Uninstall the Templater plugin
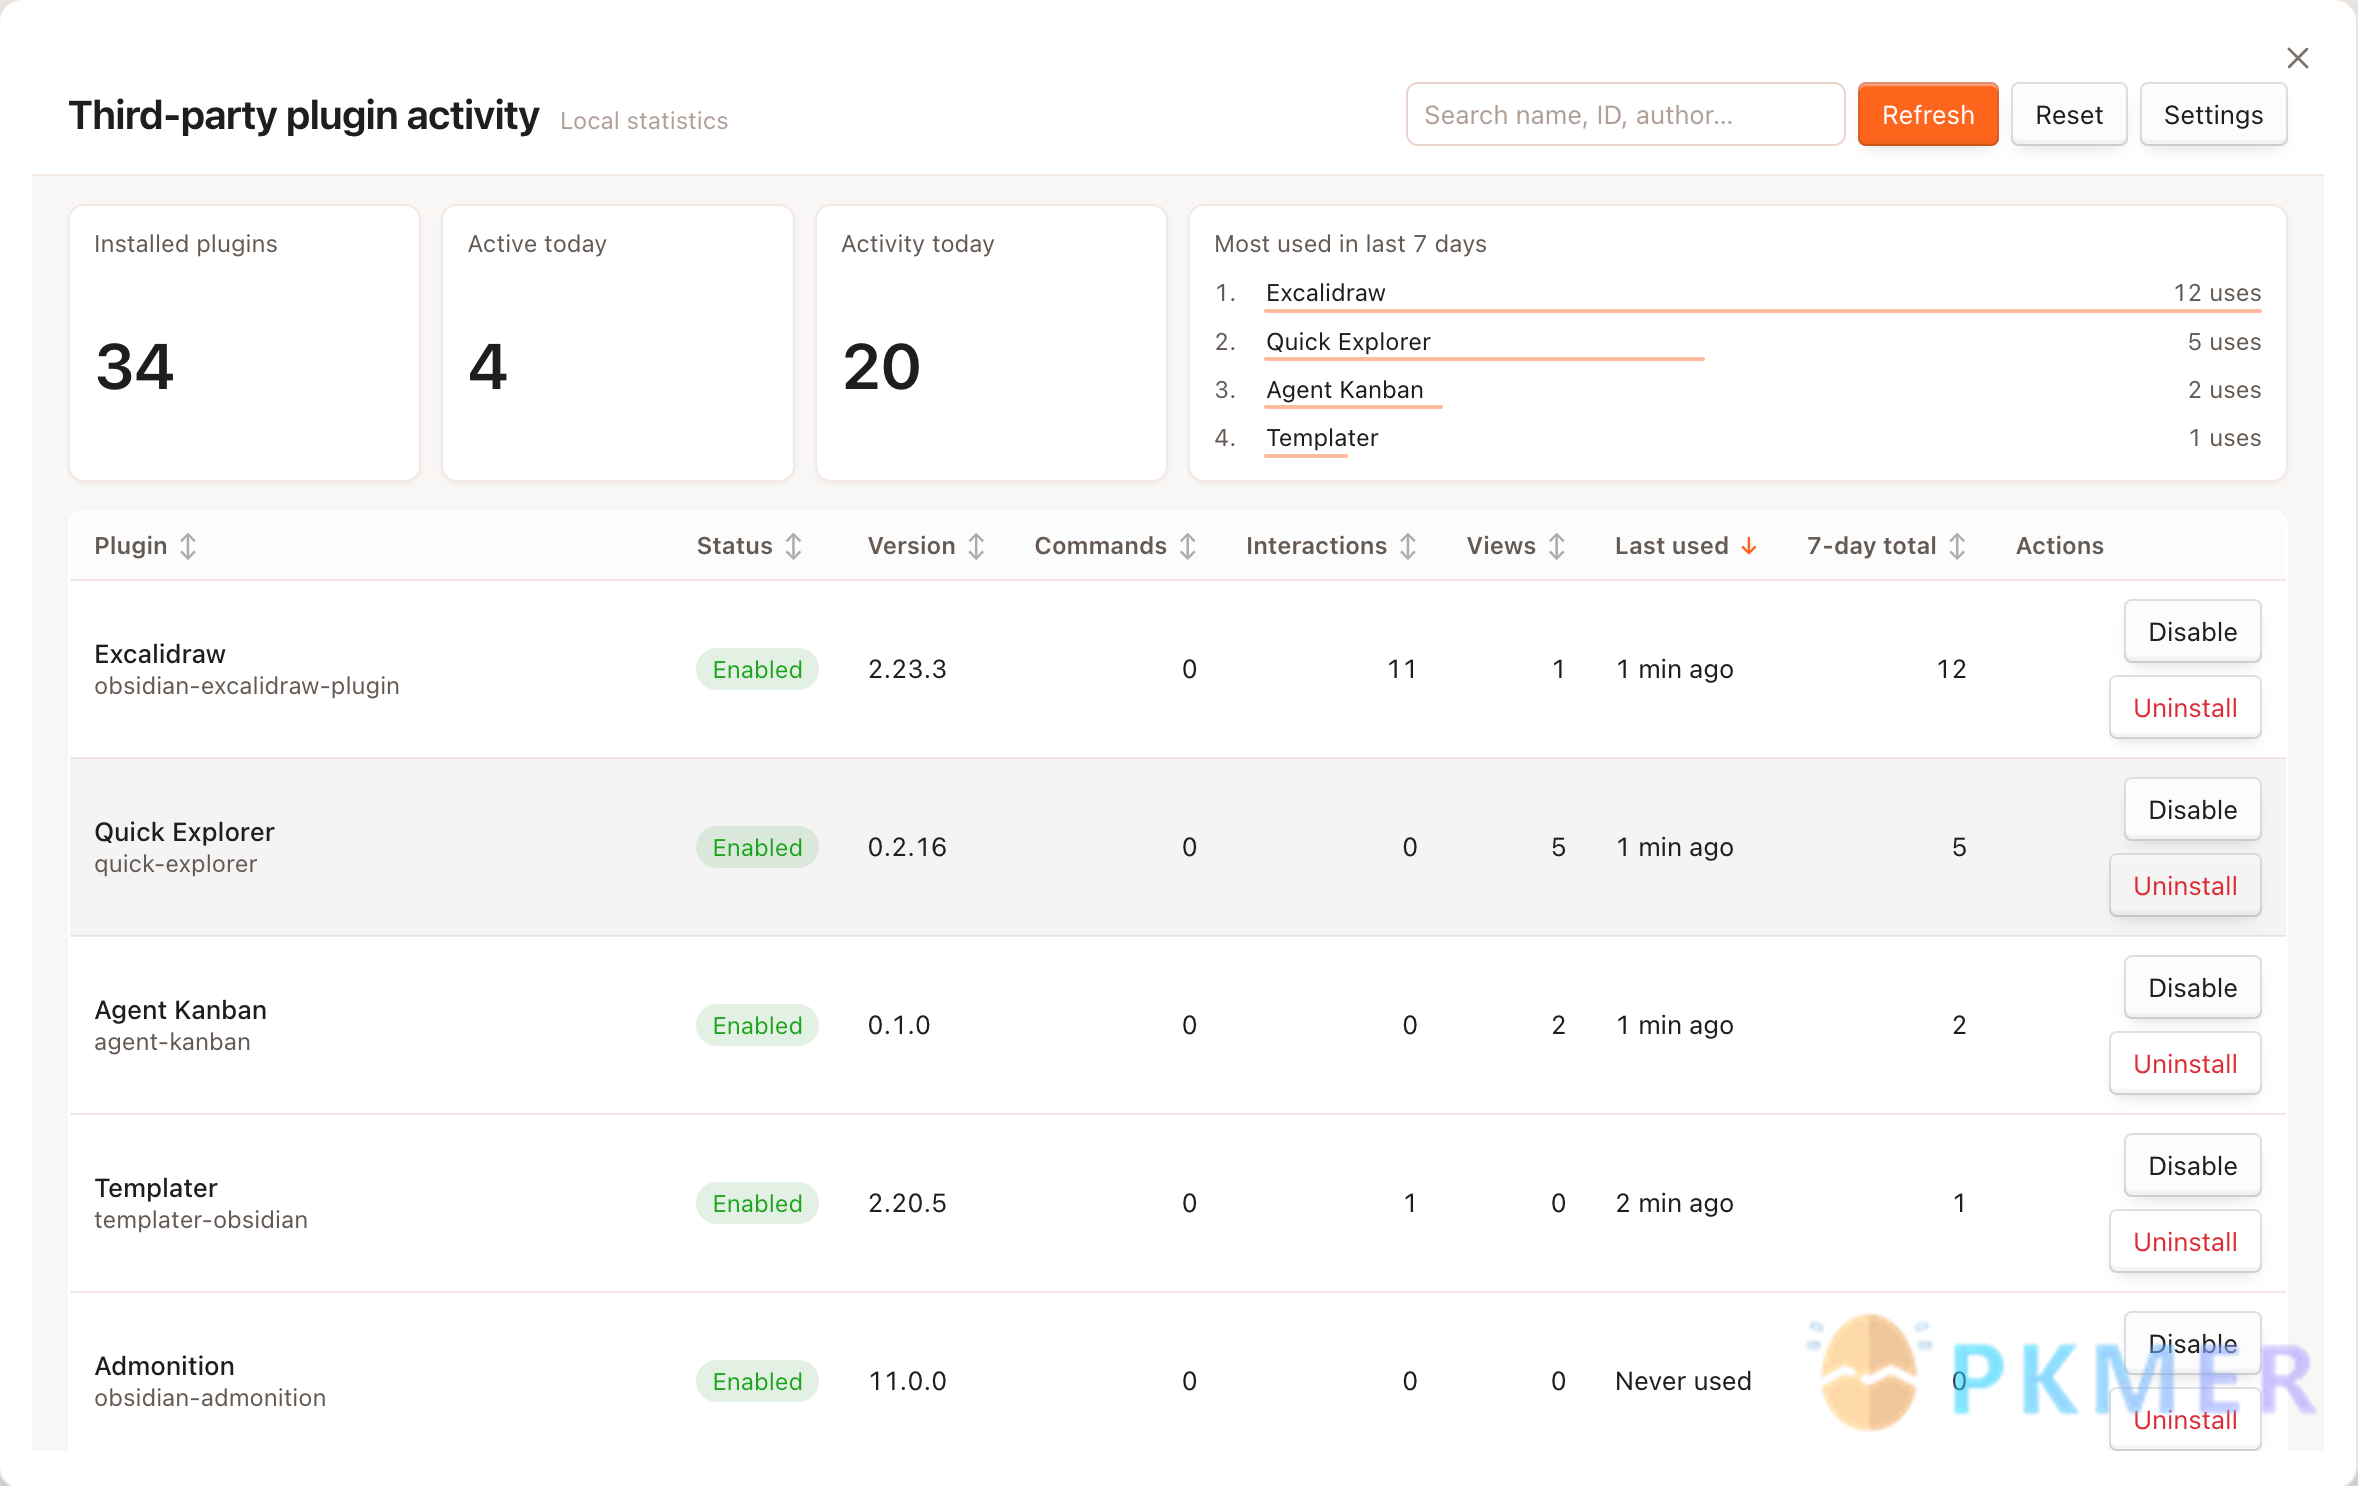Image resolution: width=2358 pixels, height=1486 pixels. (2185, 1242)
